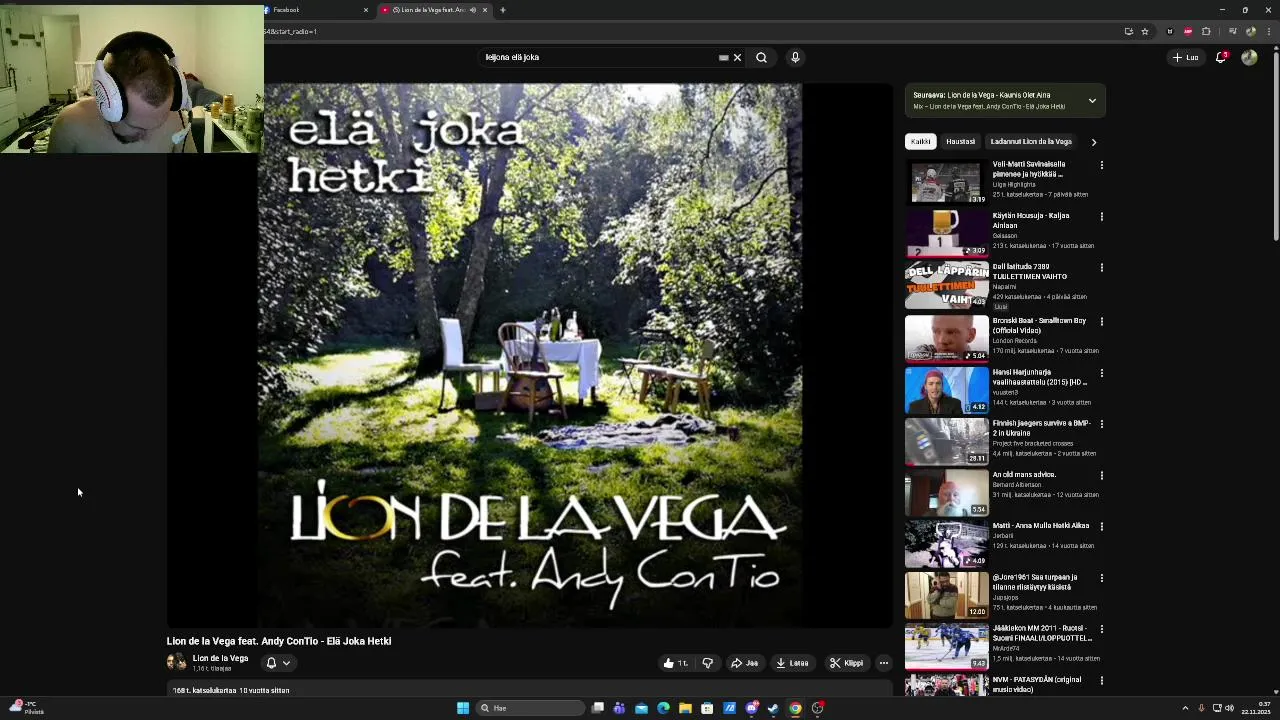1280x720 pixels.
Task: Open the AdBlock Plus extension icon
Action: pyautogui.click(x=1188, y=31)
